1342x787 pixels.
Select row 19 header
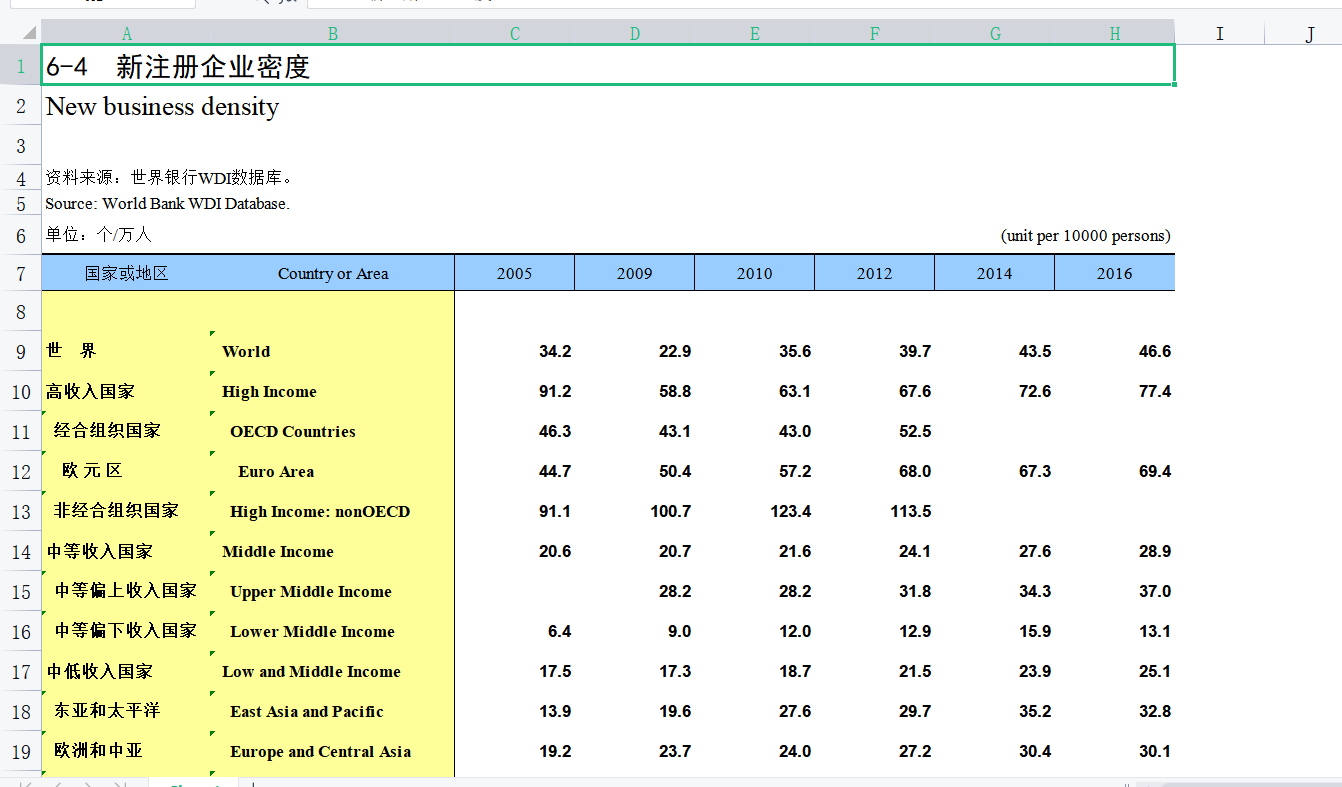pos(20,752)
